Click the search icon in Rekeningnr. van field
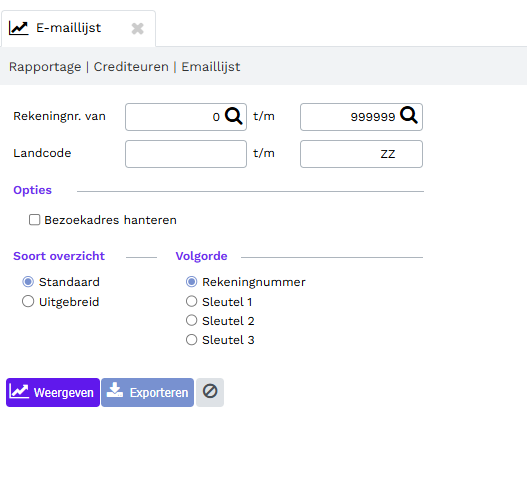The height and width of the screenshot is (504, 527). [234, 116]
